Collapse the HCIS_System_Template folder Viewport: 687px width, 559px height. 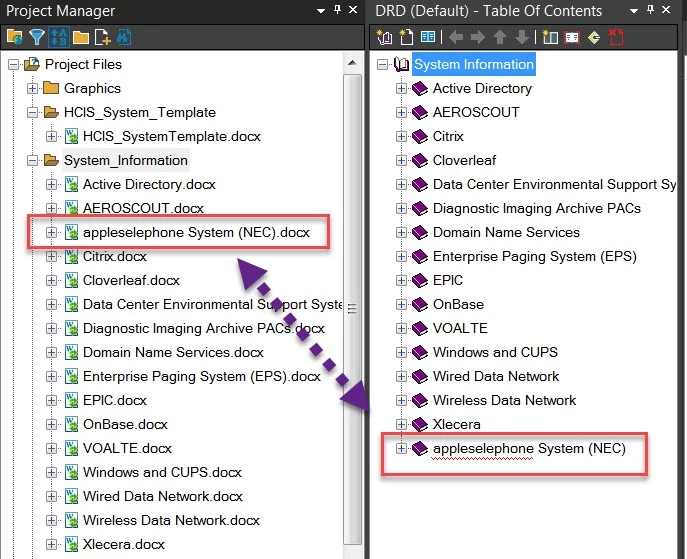[x=32, y=113]
